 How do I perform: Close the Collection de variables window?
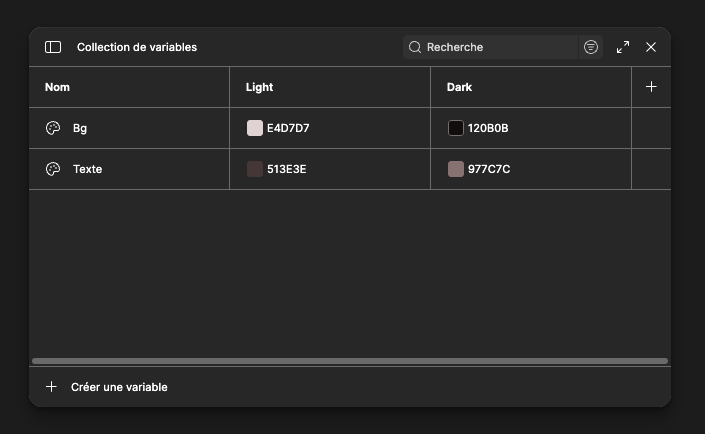[x=651, y=47]
